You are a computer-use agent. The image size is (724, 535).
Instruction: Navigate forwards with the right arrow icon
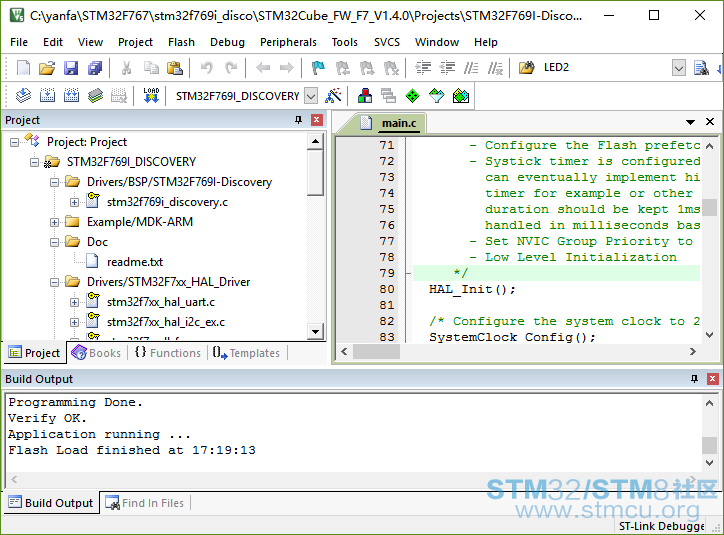(287, 68)
